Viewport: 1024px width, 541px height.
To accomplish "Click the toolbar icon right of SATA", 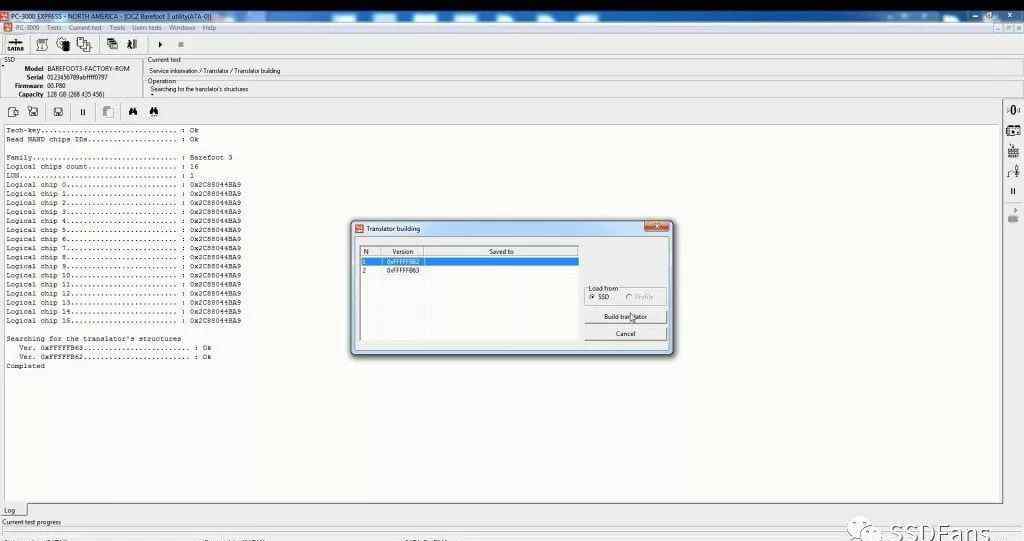I will [x=42, y=44].
